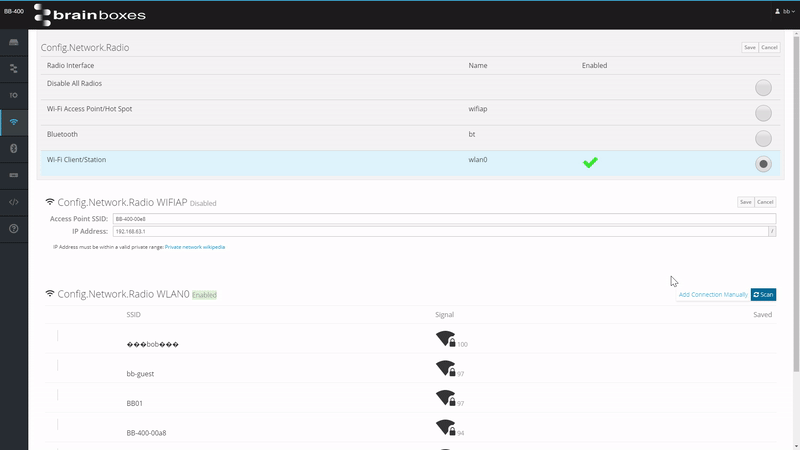The width and height of the screenshot is (800, 450).
Task: Open the code brackets sidebar icon
Action: click(13, 202)
